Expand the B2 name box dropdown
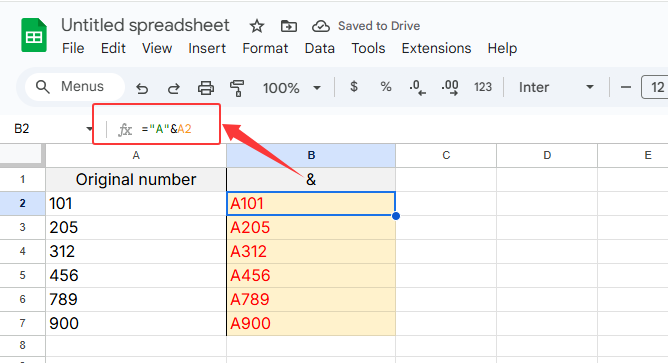668x363 pixels. 89,129
